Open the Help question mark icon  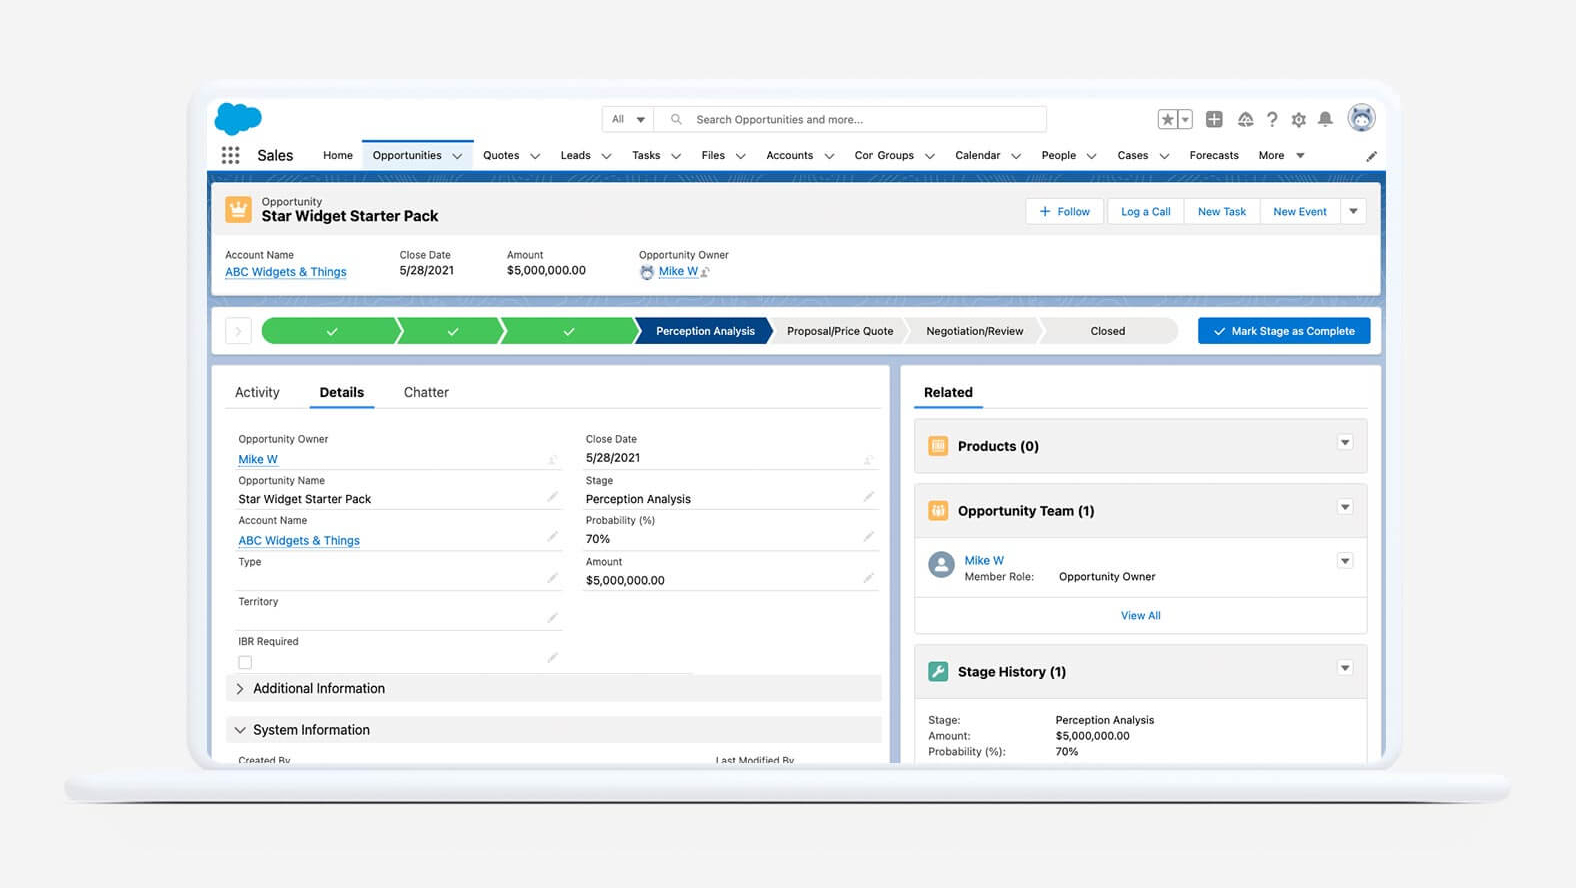[x=1272, y=119]
